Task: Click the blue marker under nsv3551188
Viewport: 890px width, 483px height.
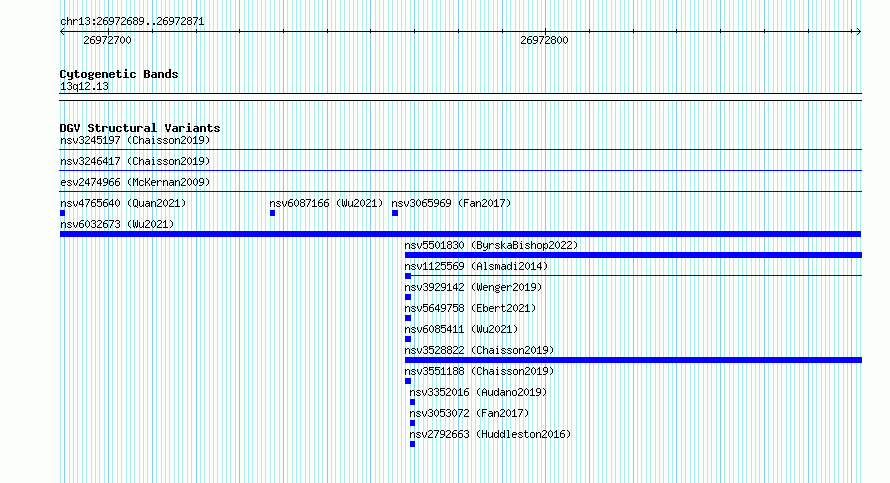Action: (x=408, y=381)
